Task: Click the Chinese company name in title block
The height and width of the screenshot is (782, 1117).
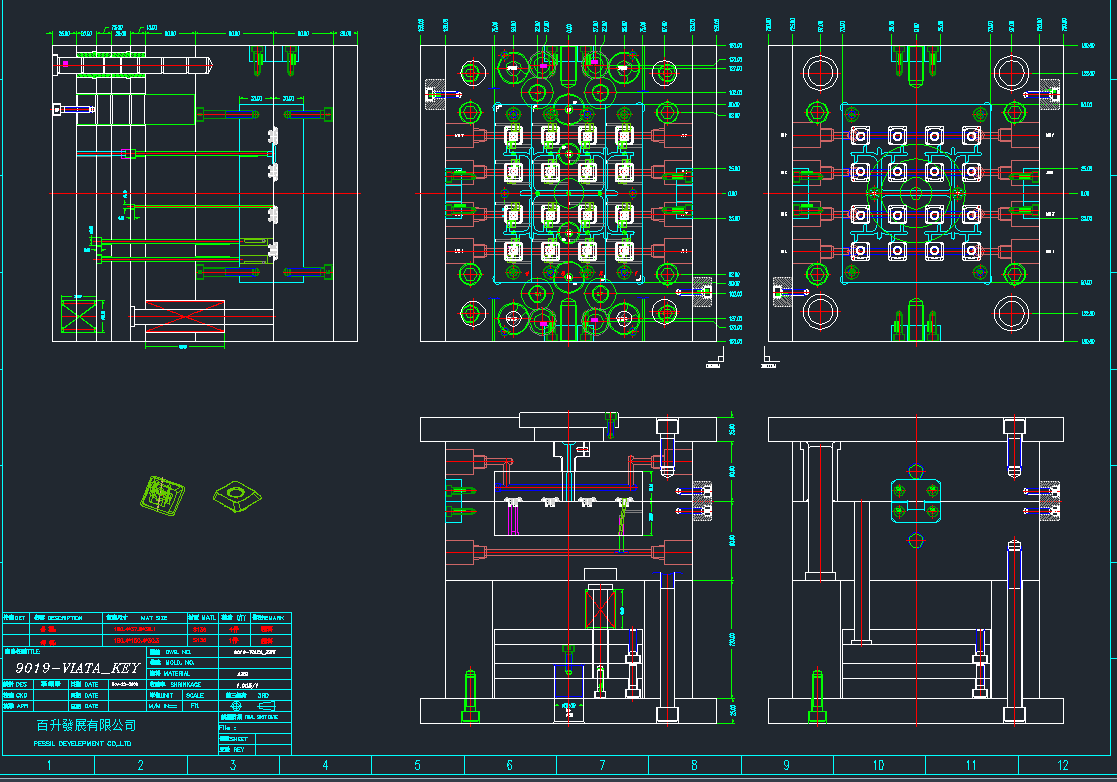Action: pos(86,725)
